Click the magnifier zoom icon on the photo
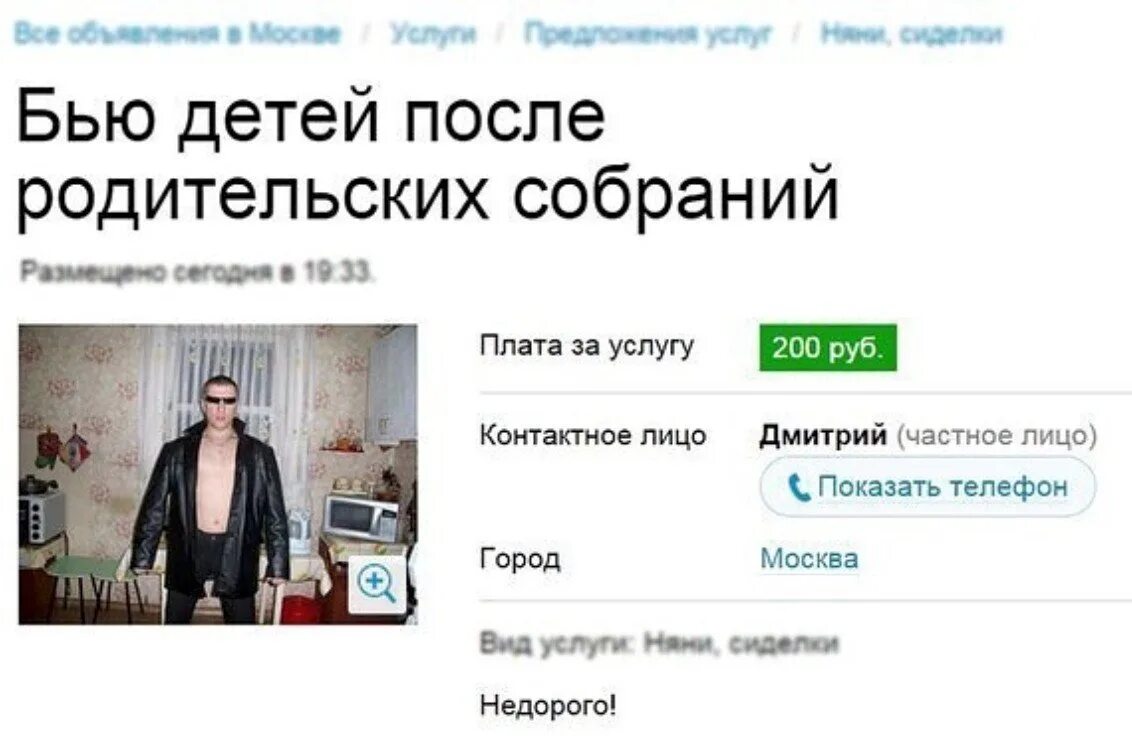1132x756 pixels. click(x=377, y=584)
